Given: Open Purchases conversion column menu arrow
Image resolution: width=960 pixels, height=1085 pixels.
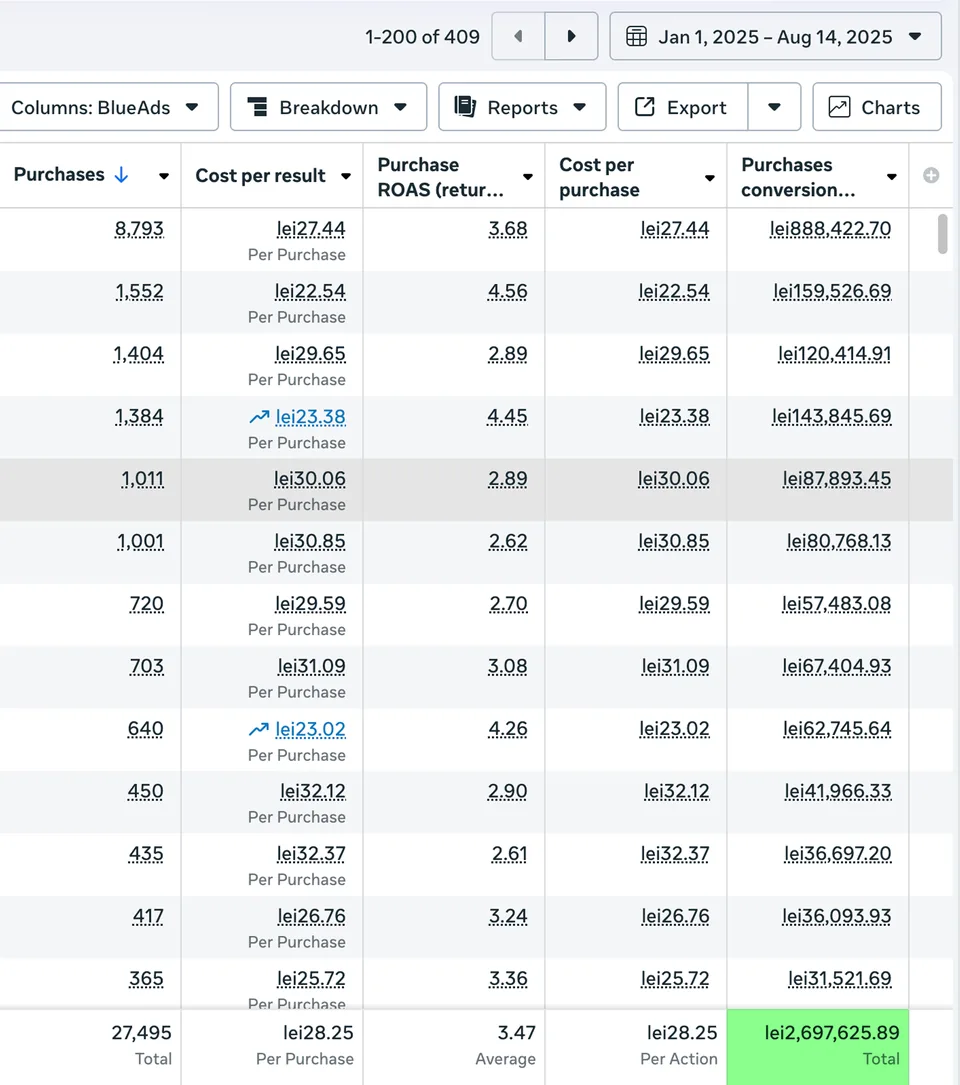Looking at the screenshot, I should click(x=892, y=177).
